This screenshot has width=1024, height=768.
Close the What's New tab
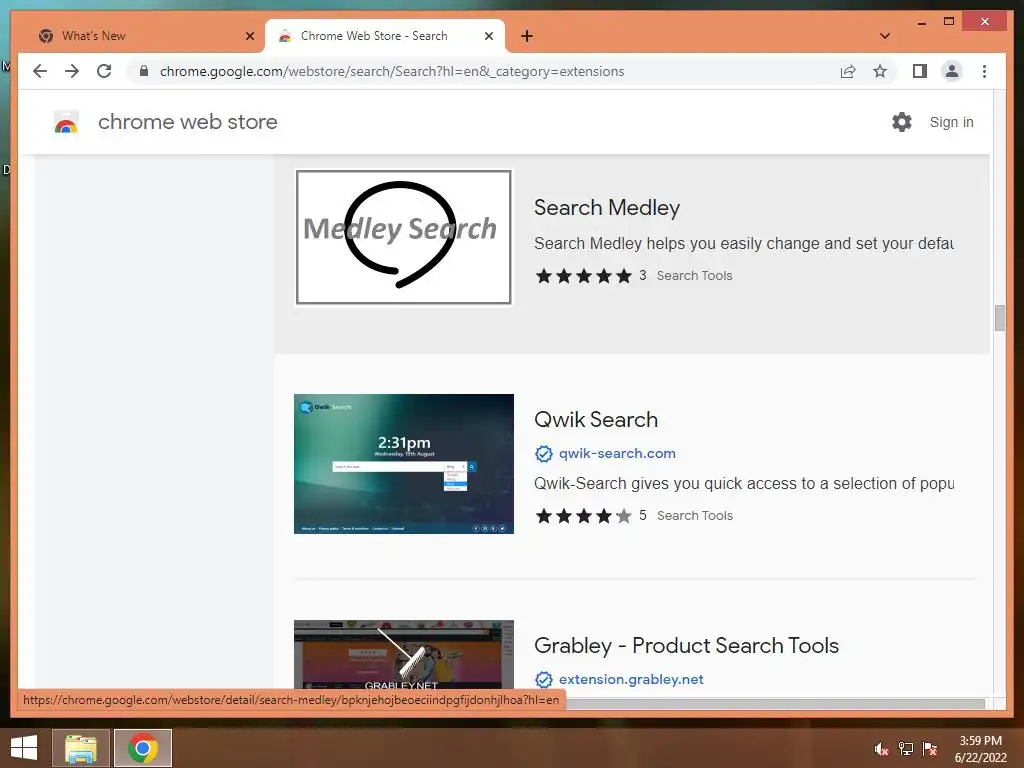click(249, 36)
